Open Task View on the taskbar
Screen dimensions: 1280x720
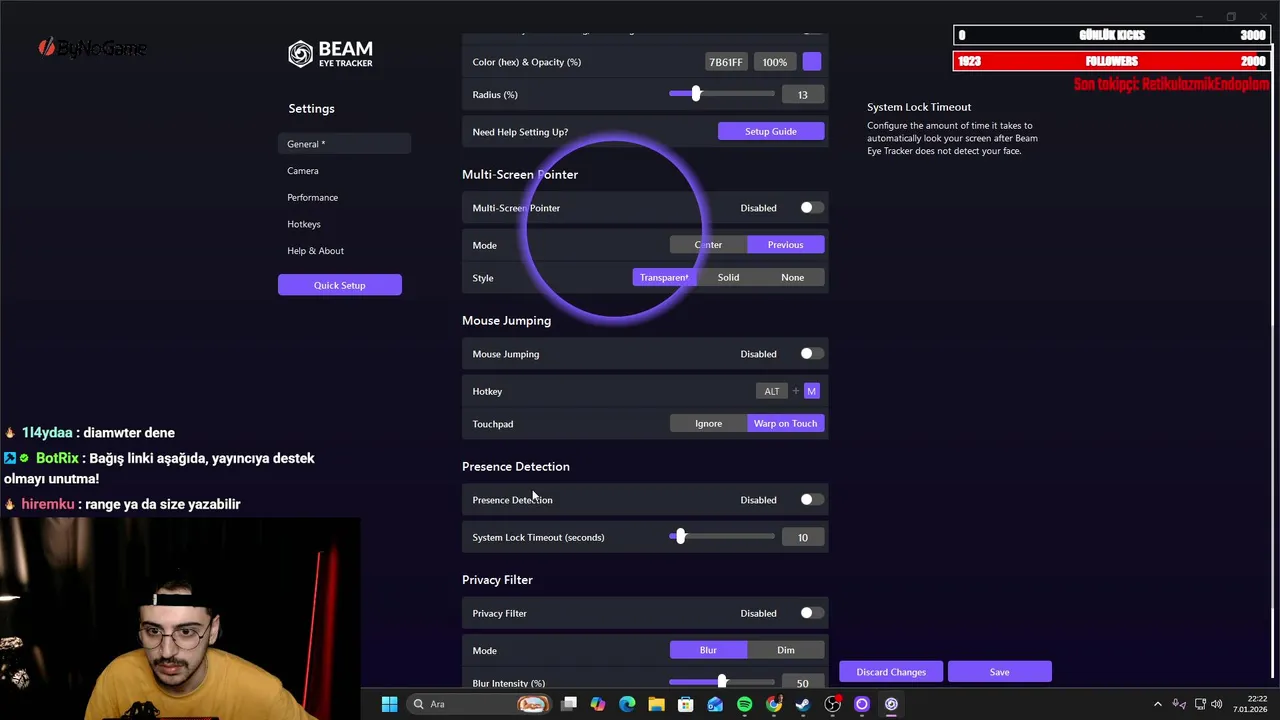pos(569,704)
